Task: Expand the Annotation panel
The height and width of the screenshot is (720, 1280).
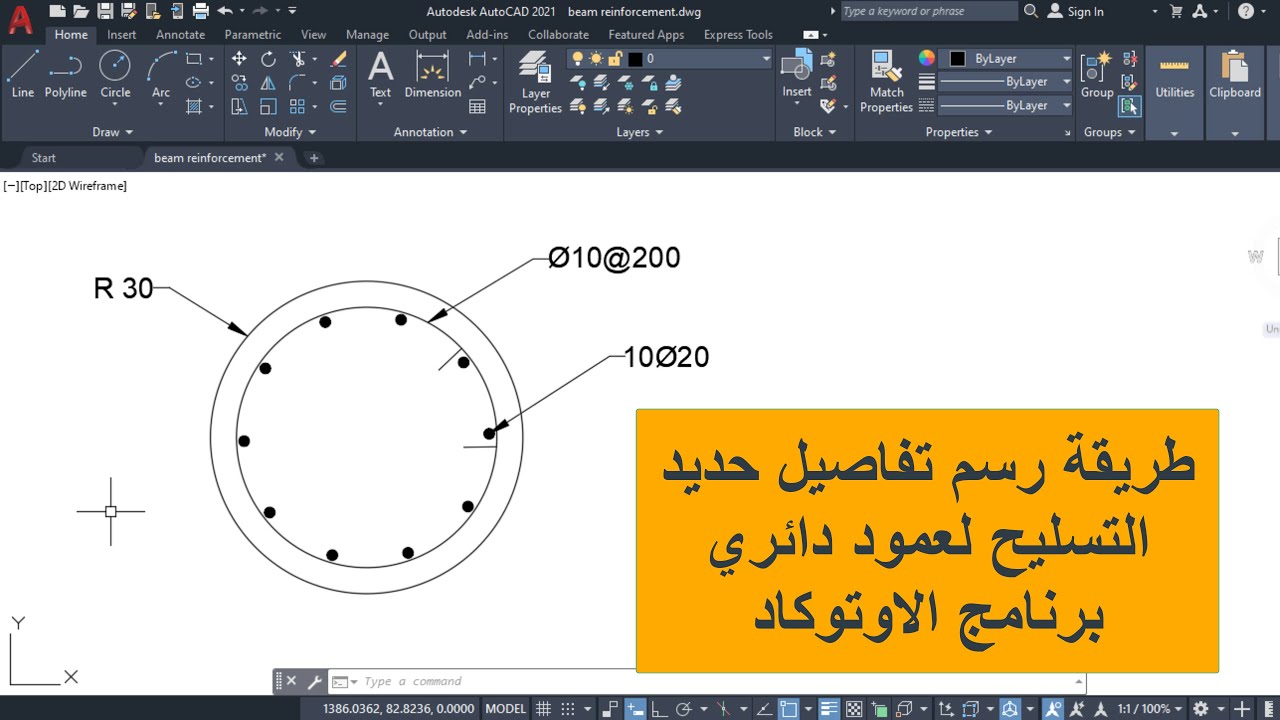Action: 430,132
